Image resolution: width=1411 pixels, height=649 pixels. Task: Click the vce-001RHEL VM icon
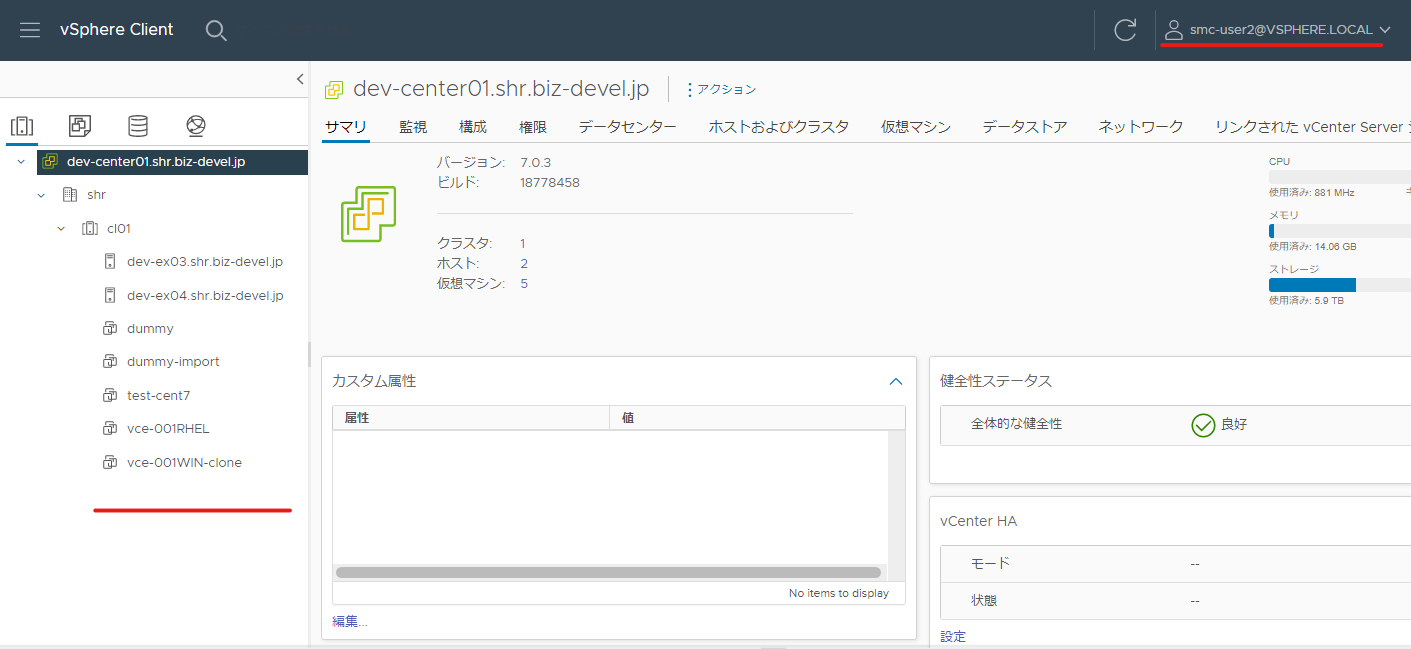click(x=110, y=429)
